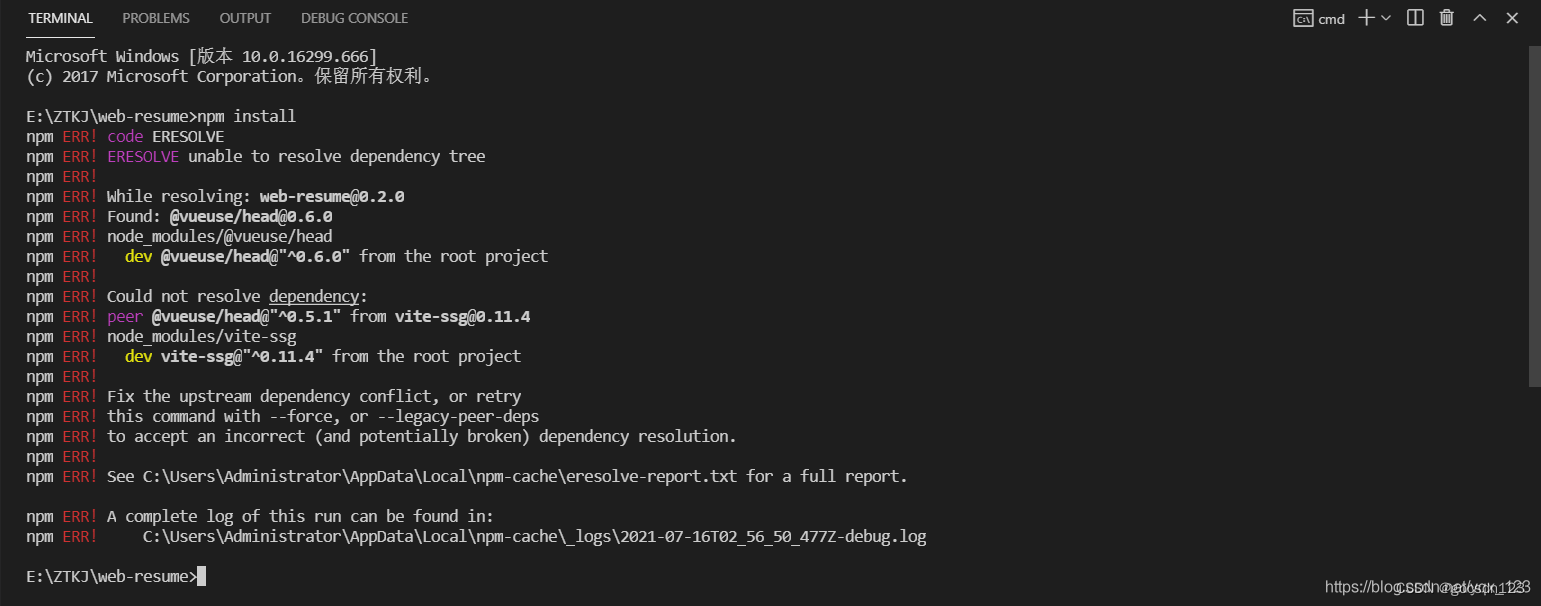Open a new terminal with the plus icon
1541x606 pixels.
[x=1365, y=17]
